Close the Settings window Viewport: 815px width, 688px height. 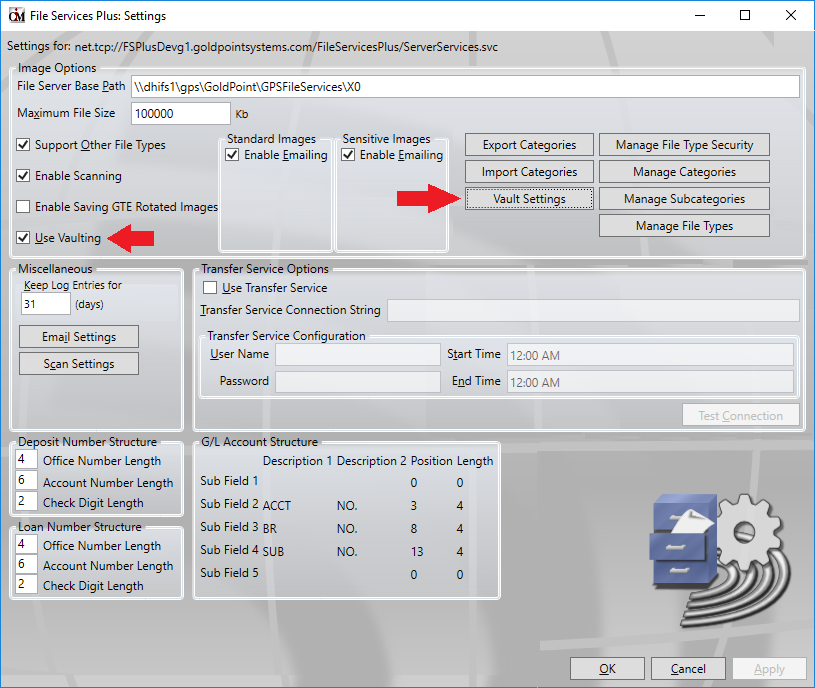click(x=791, y=16)
